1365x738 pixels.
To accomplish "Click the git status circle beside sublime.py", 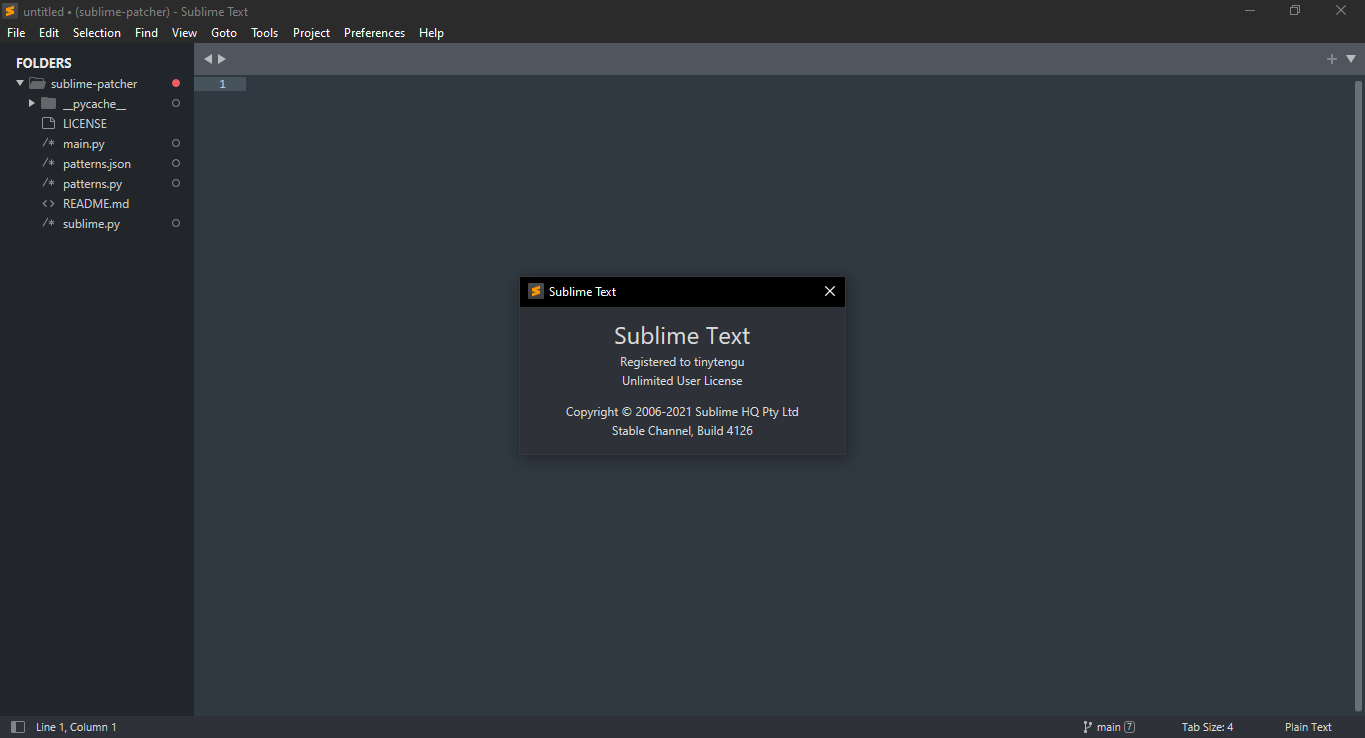I will tap(176, 224).
